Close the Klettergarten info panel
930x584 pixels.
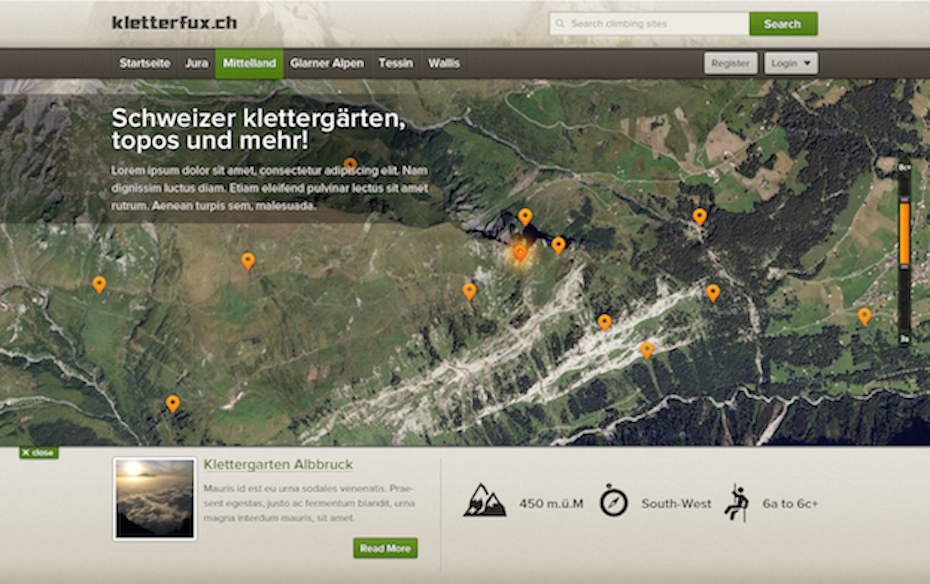point(38,453)
